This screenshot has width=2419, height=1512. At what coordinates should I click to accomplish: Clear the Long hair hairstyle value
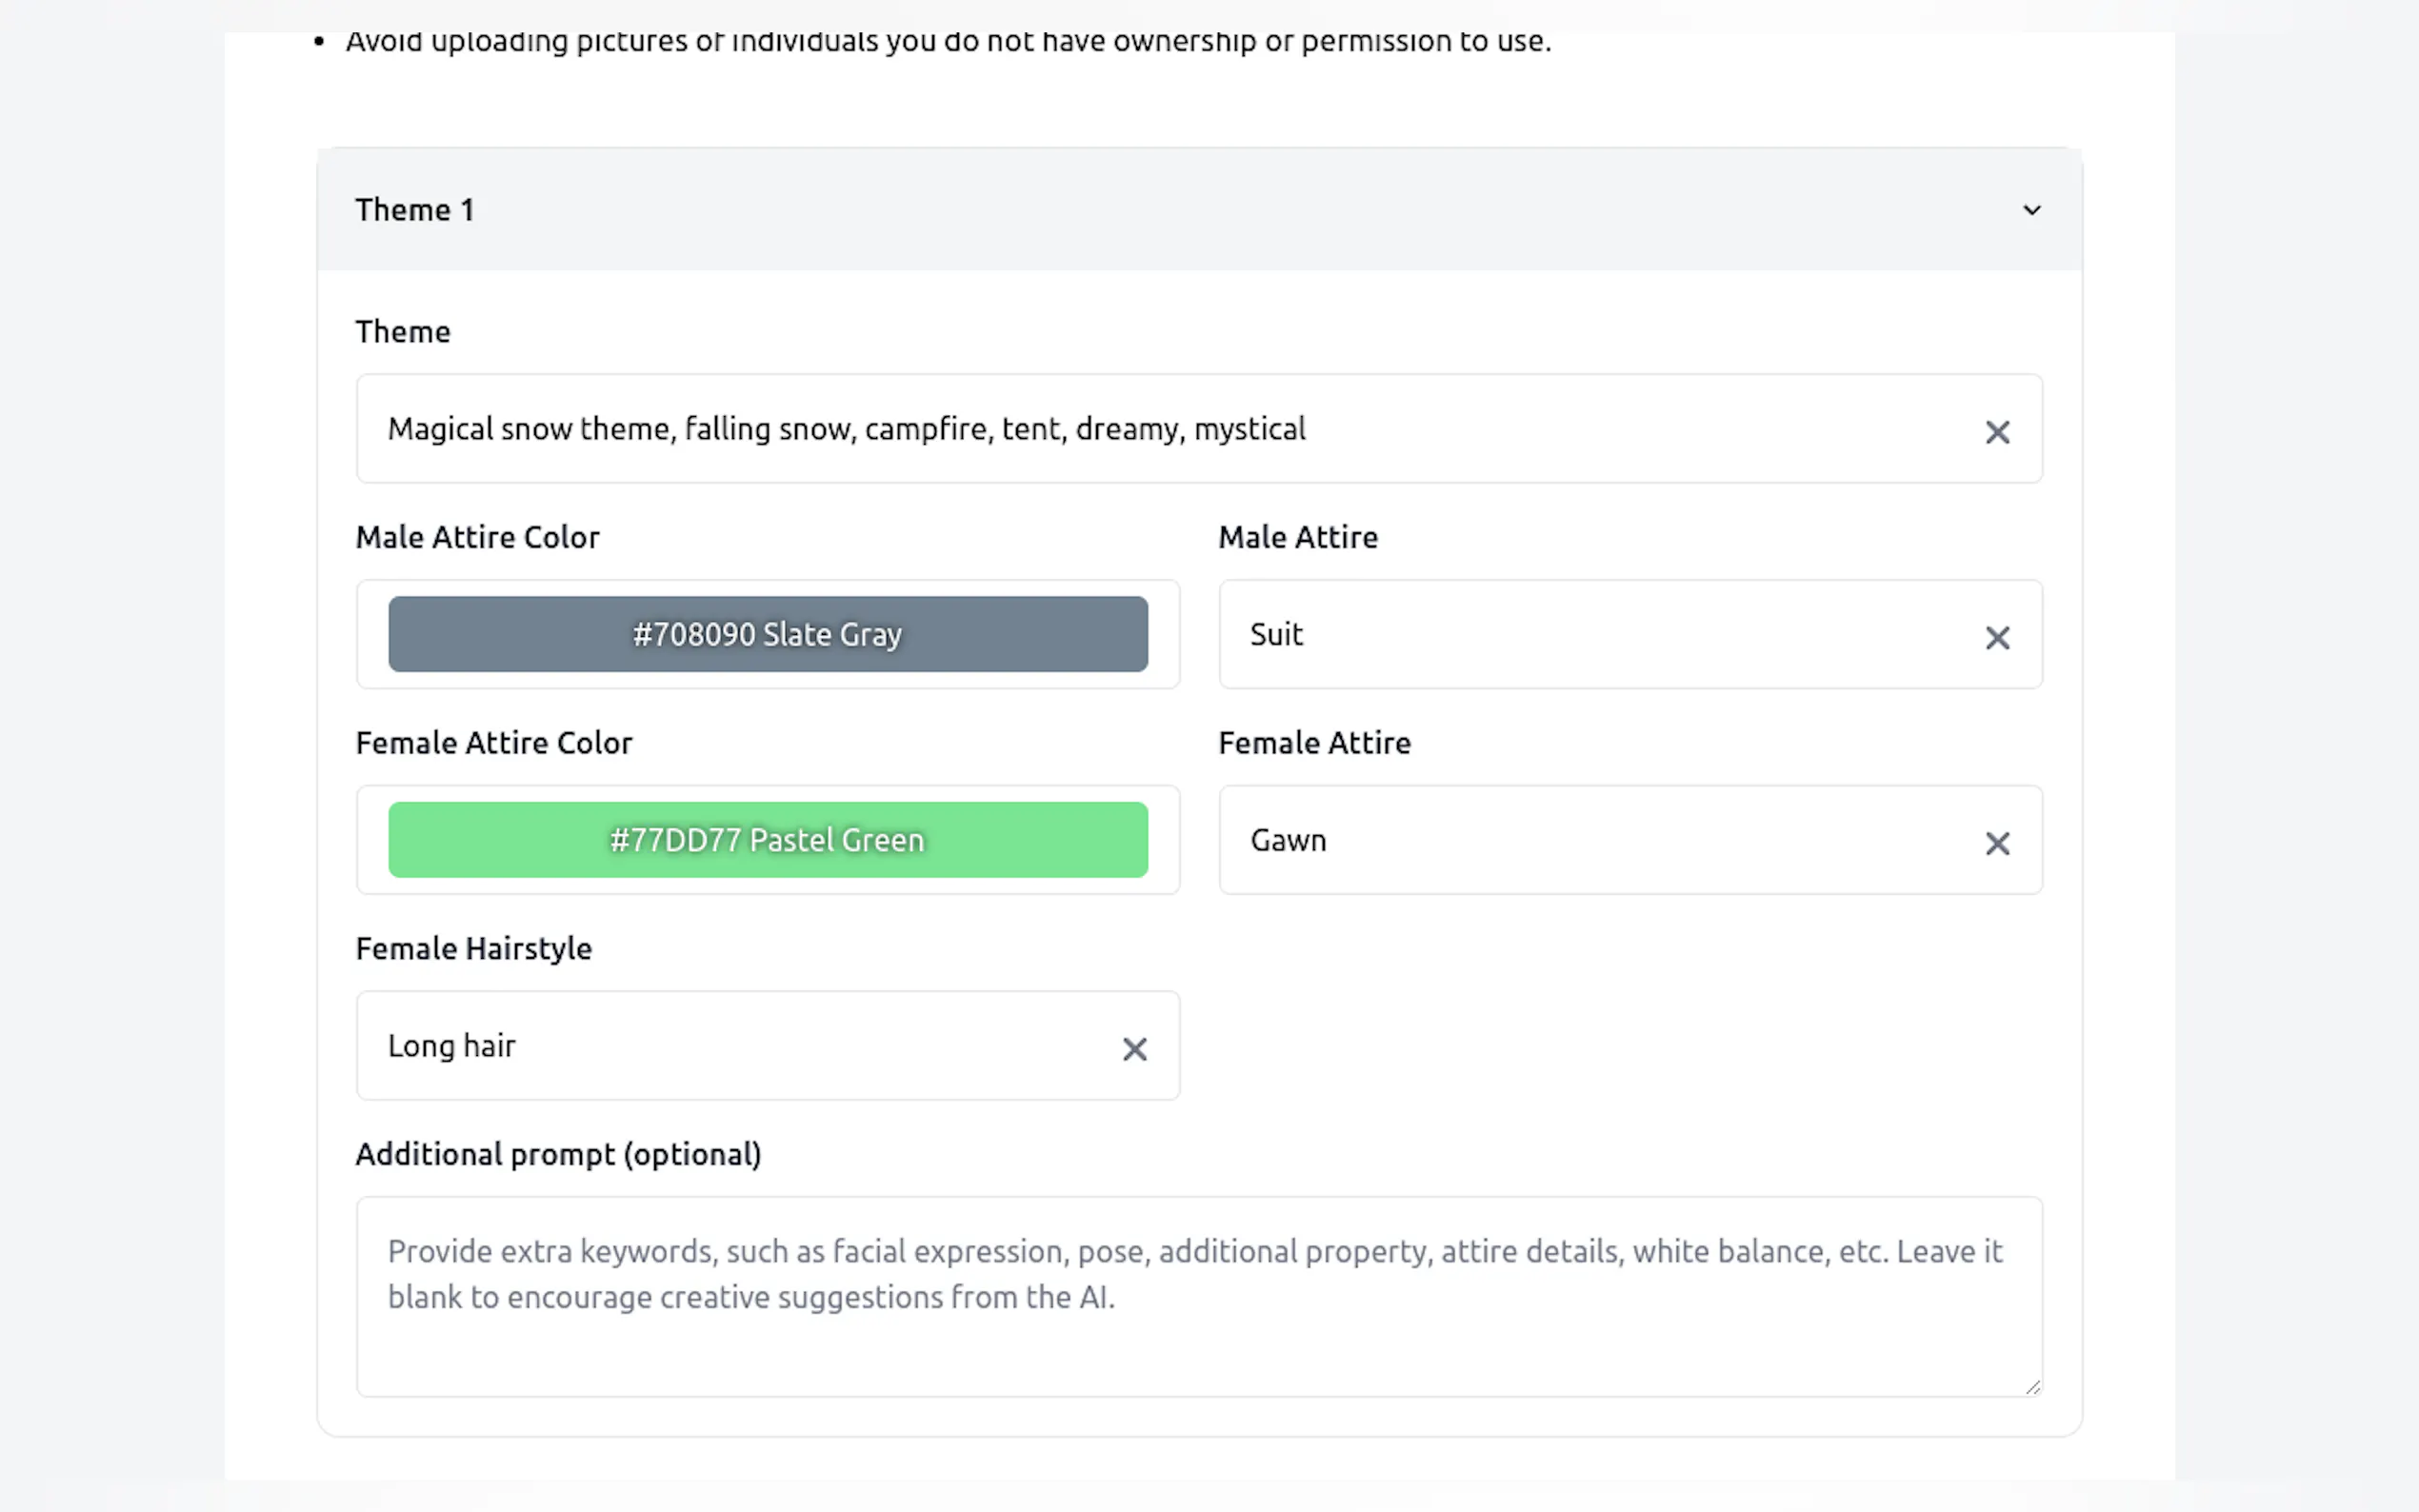[x=1134, y=1049]
